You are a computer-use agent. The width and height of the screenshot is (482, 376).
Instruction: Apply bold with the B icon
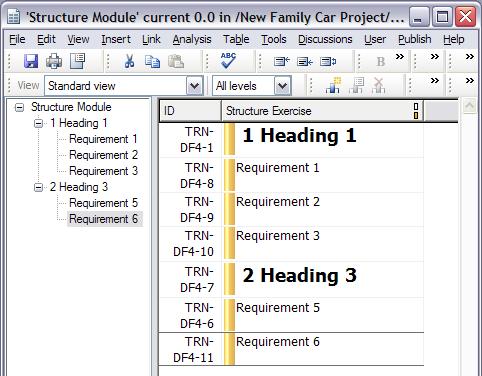coord(380,62)
